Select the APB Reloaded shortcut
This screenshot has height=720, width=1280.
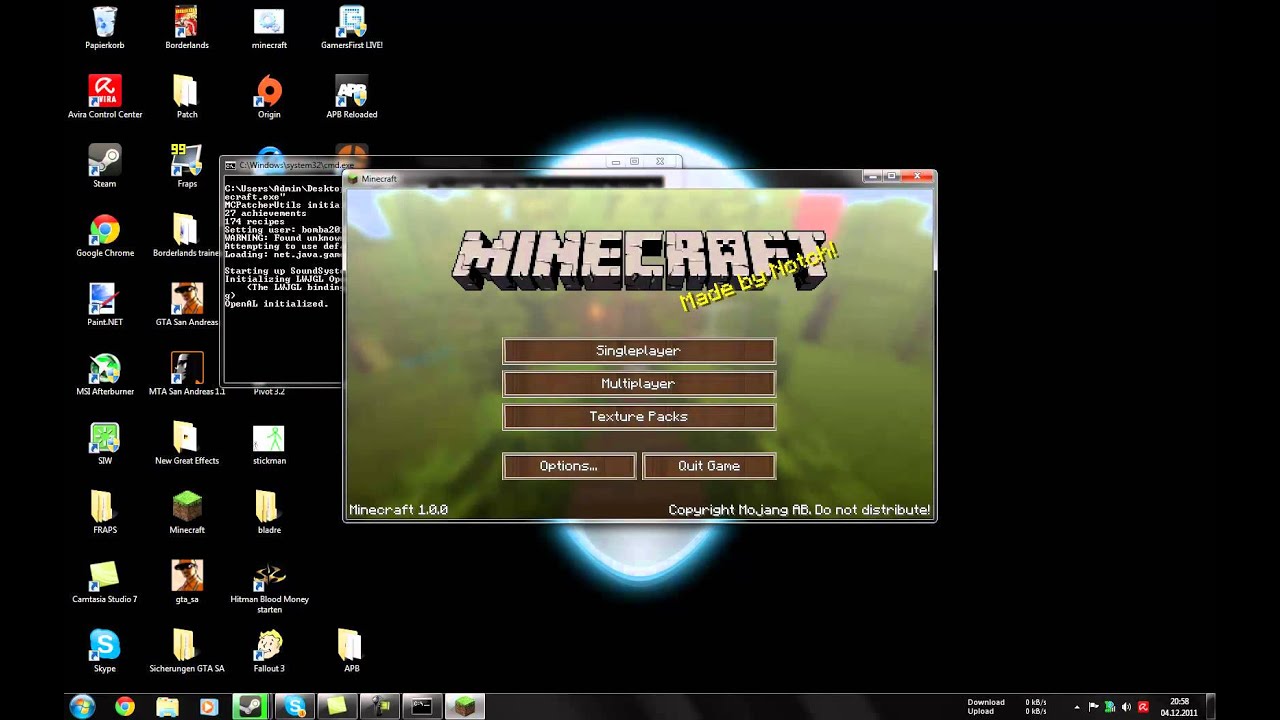(x=352, y=97)
